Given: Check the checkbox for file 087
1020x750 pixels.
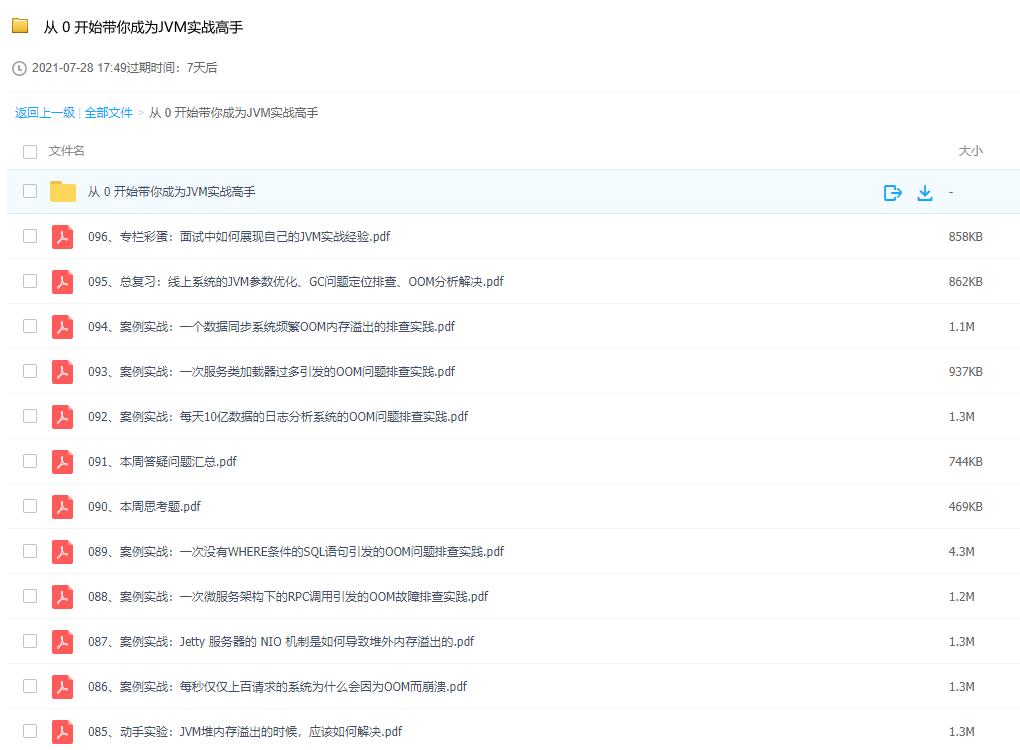Looking at the screenshot, I should (x=29, y=641).
